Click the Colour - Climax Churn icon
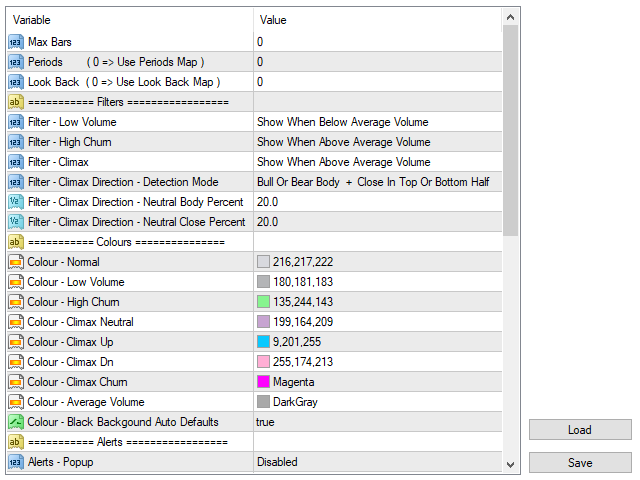 16,382
